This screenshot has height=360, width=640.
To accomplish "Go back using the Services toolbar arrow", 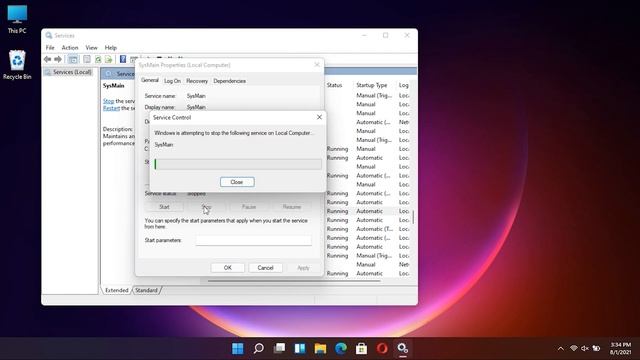I will click(47, 59).
